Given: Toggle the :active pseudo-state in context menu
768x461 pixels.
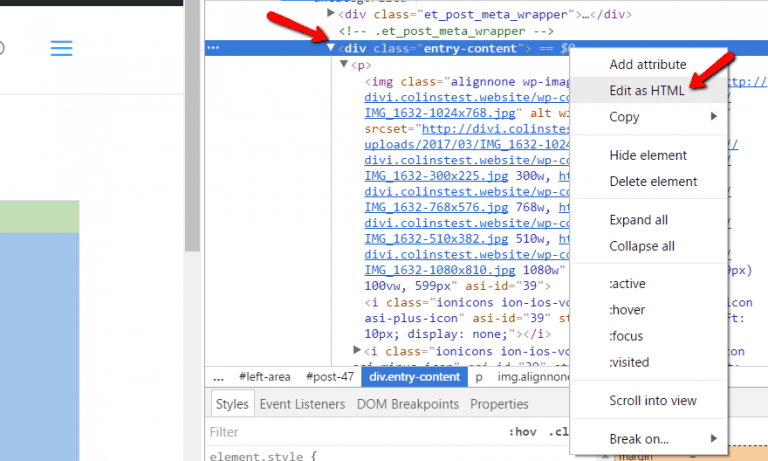Looking at the screenshot, I should tap(627, 284).
